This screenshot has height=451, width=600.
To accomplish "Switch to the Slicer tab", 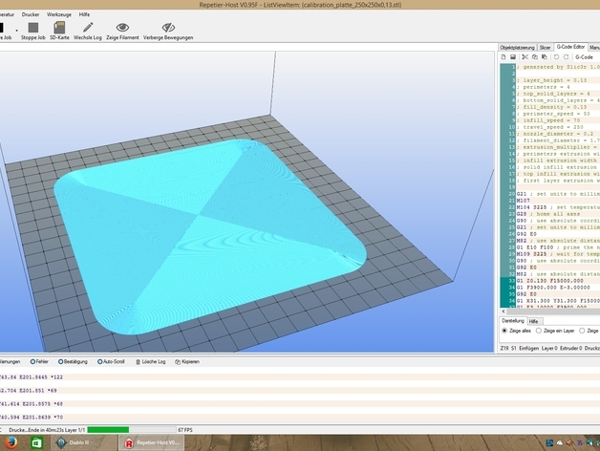I will [x=545, y=47].
